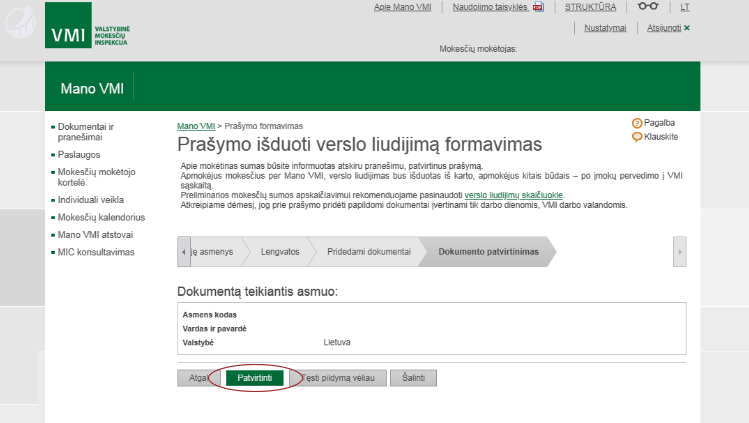
Task: Click the Pagalba help link
Action: (x=659, y=123)
